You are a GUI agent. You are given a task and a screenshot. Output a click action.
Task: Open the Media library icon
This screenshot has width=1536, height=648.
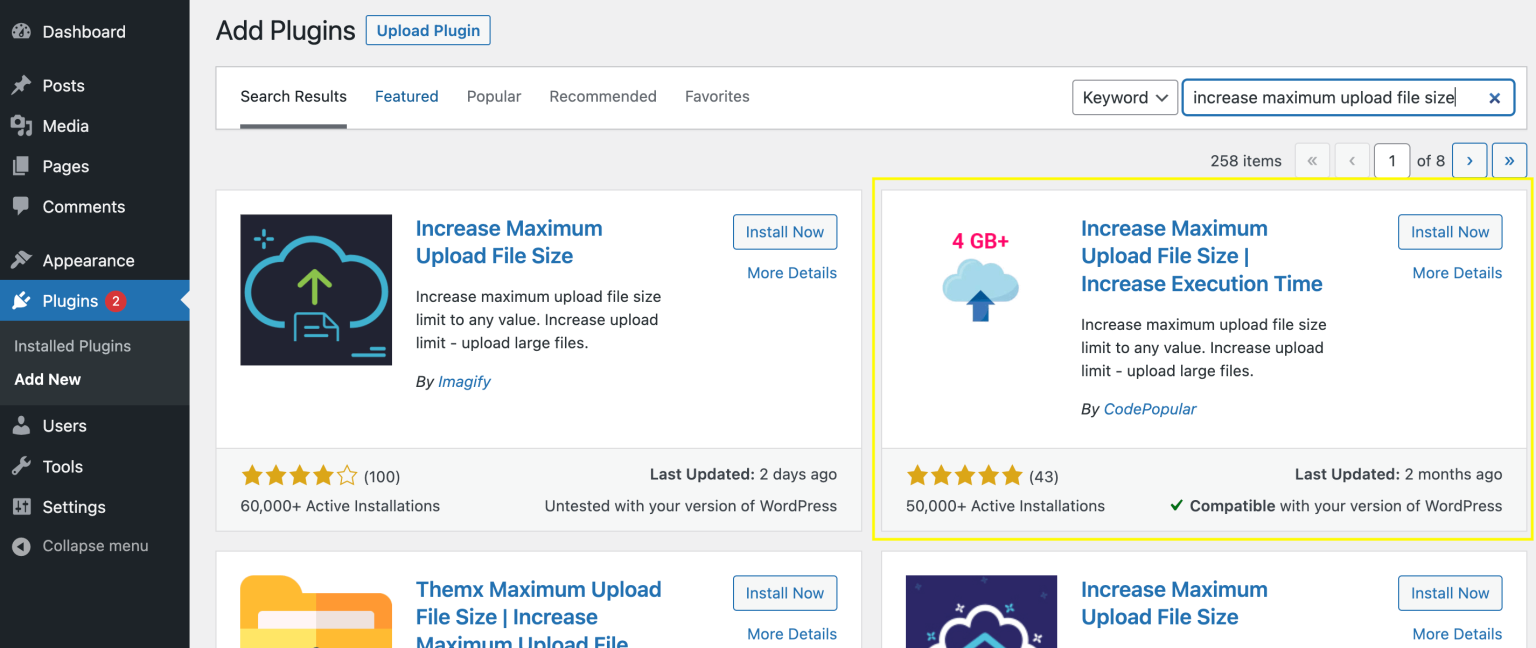point(22,126)
